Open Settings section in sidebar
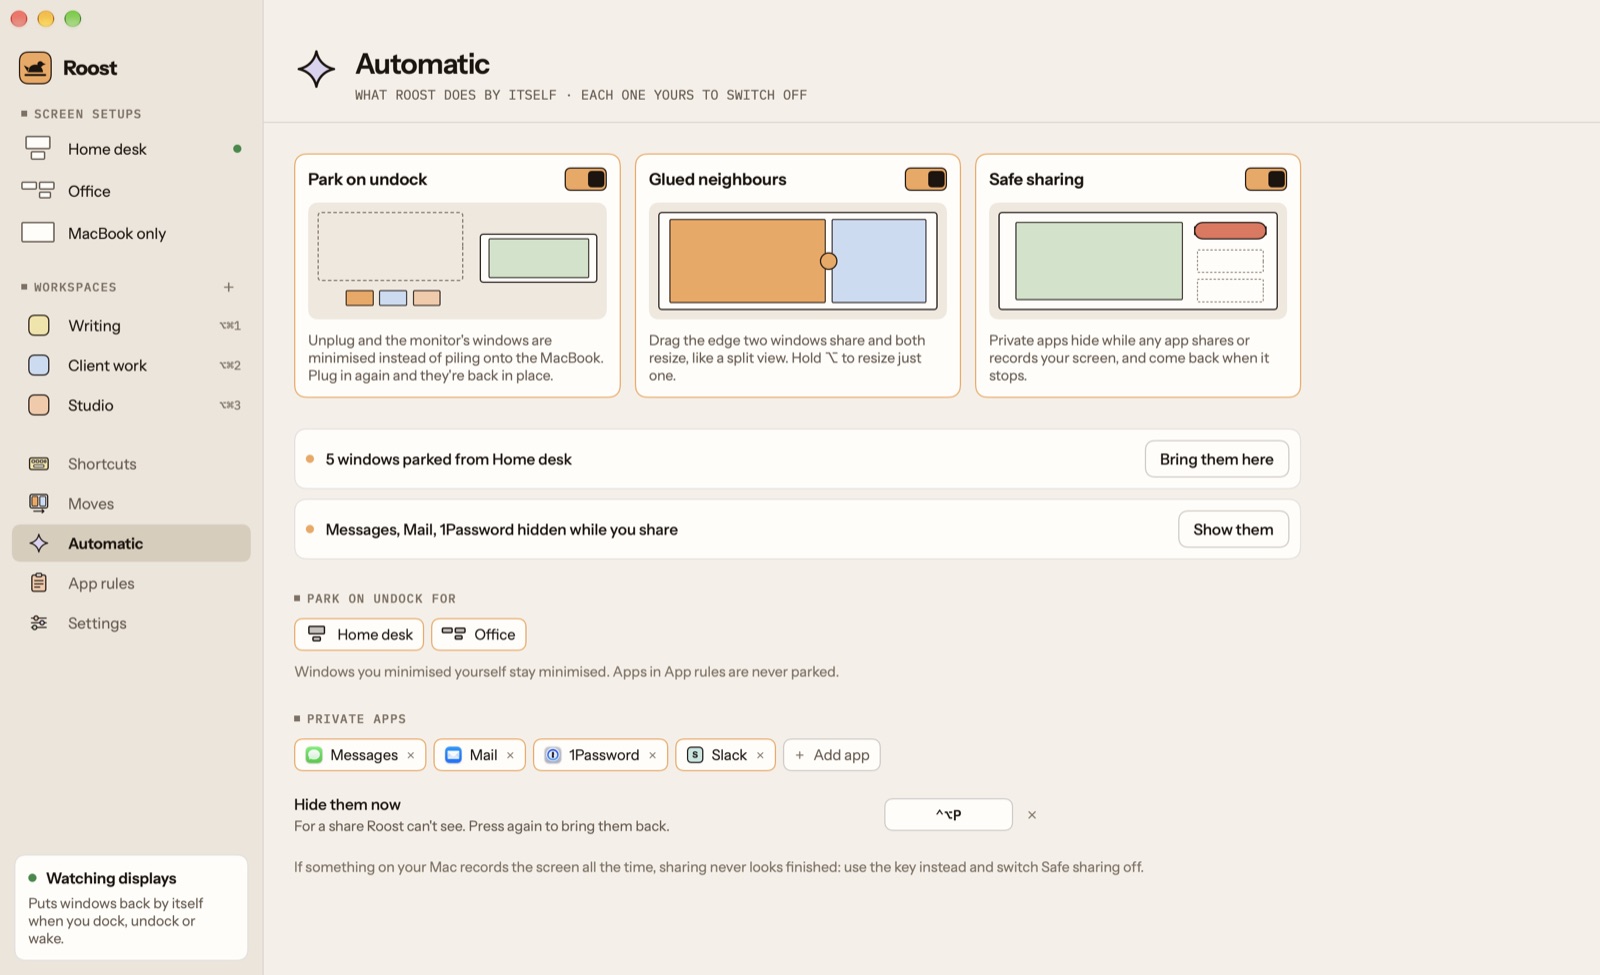This screenshot has width=1600, height=975. [x=131, y=623]
